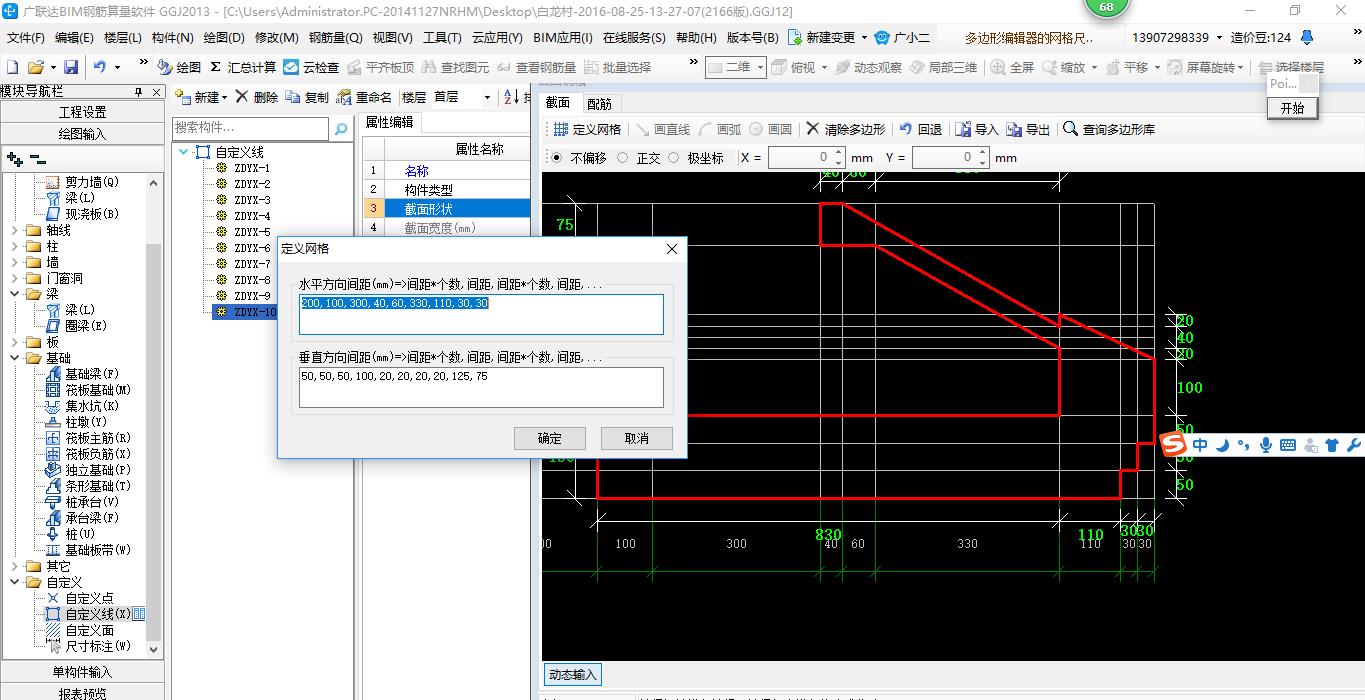
Task: Click the Save disk icon
Action: [x=71, y=67]
